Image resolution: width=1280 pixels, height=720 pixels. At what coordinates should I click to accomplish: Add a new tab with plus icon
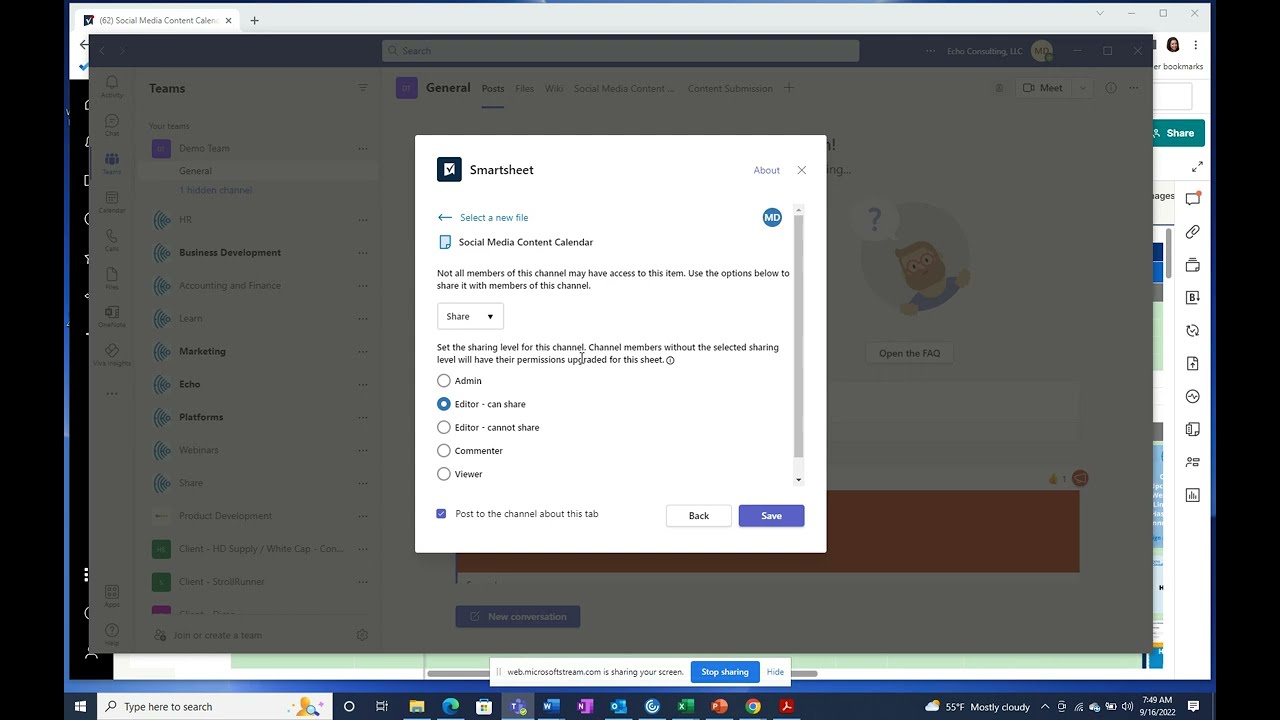788,88
